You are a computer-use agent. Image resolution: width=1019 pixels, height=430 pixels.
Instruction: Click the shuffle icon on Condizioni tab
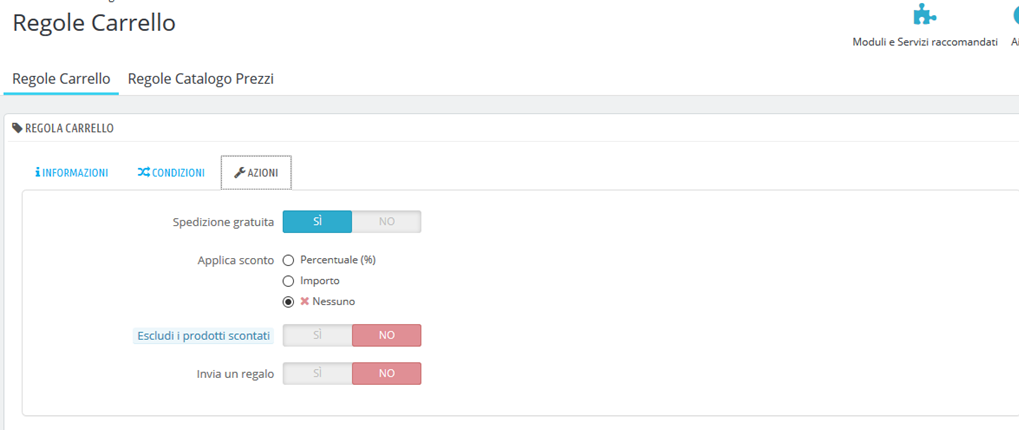click(x=144, y=173)
